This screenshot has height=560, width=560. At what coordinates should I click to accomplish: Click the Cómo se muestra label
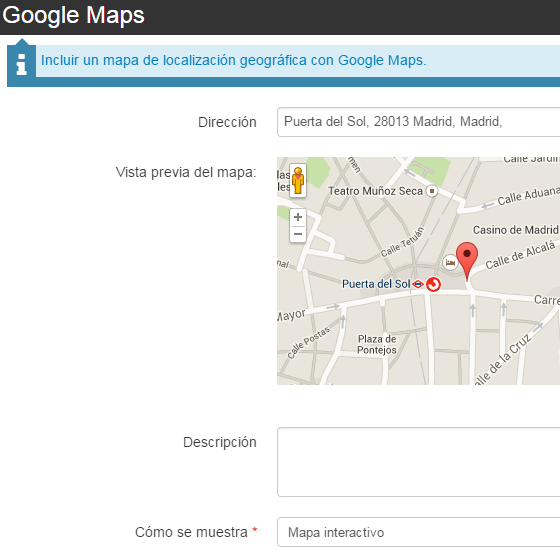click(191, 532)
